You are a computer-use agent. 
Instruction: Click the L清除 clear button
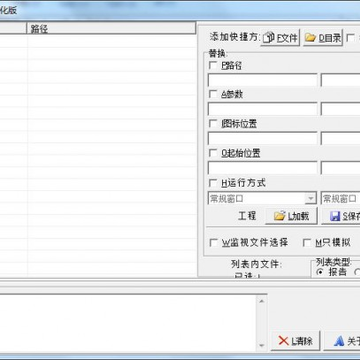click(296, 341)
